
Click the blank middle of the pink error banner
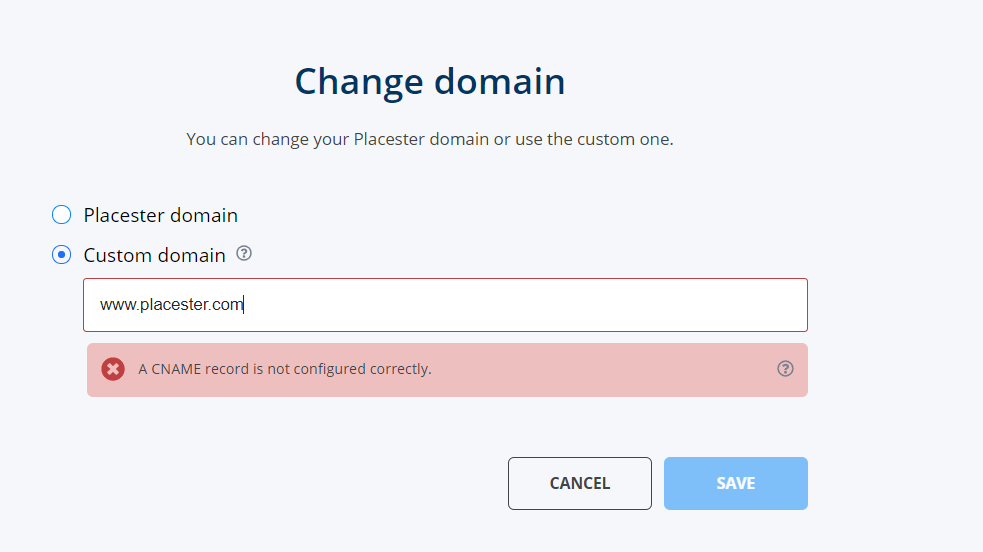point(600,369)
